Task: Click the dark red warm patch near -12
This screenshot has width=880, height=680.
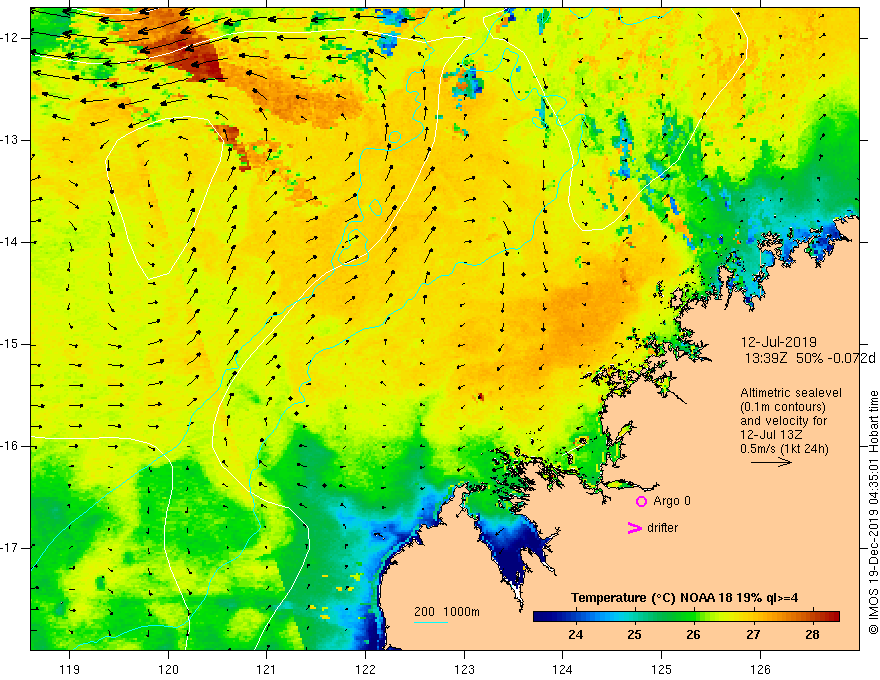Action: (x=196, y=56)
